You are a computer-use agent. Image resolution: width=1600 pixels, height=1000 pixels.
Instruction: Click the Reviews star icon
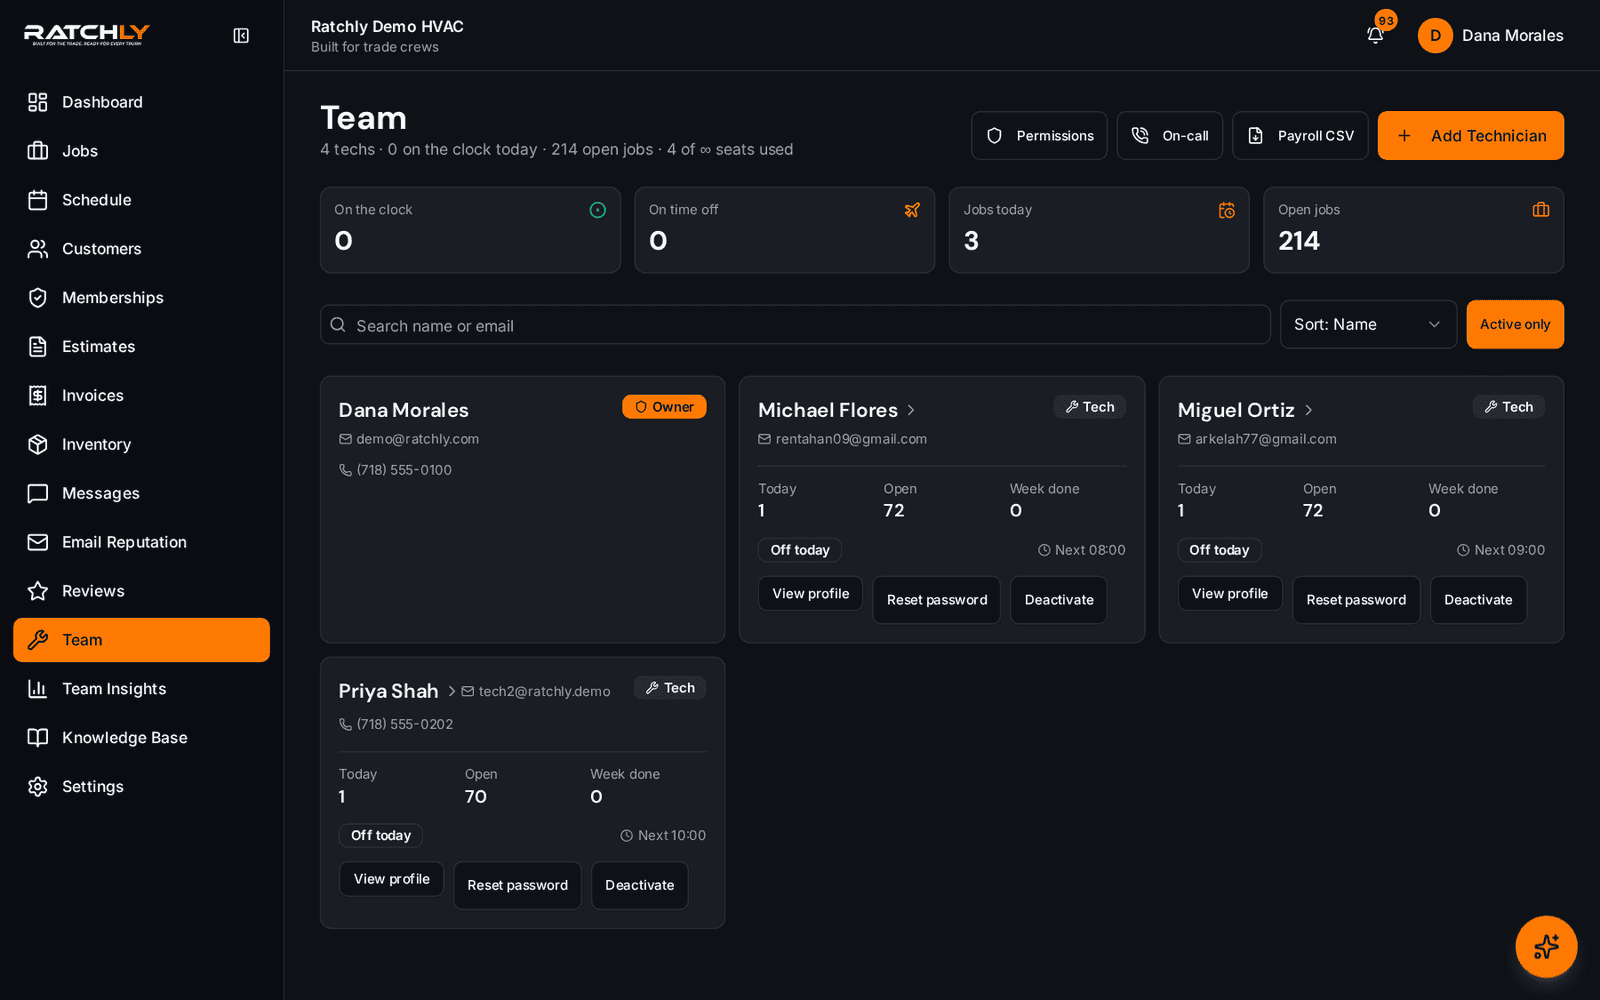(x=38, y=591)
